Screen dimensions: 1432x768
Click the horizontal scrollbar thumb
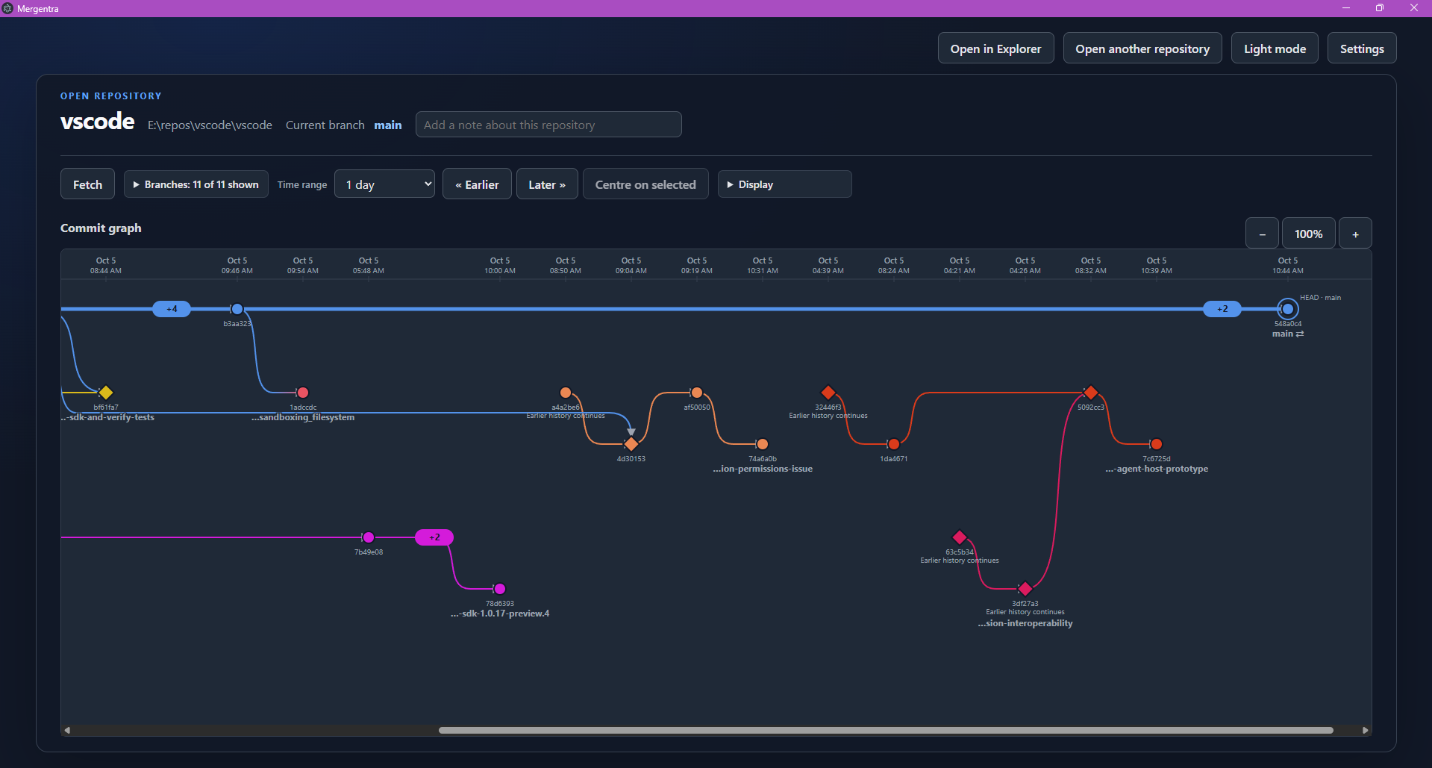886,730
